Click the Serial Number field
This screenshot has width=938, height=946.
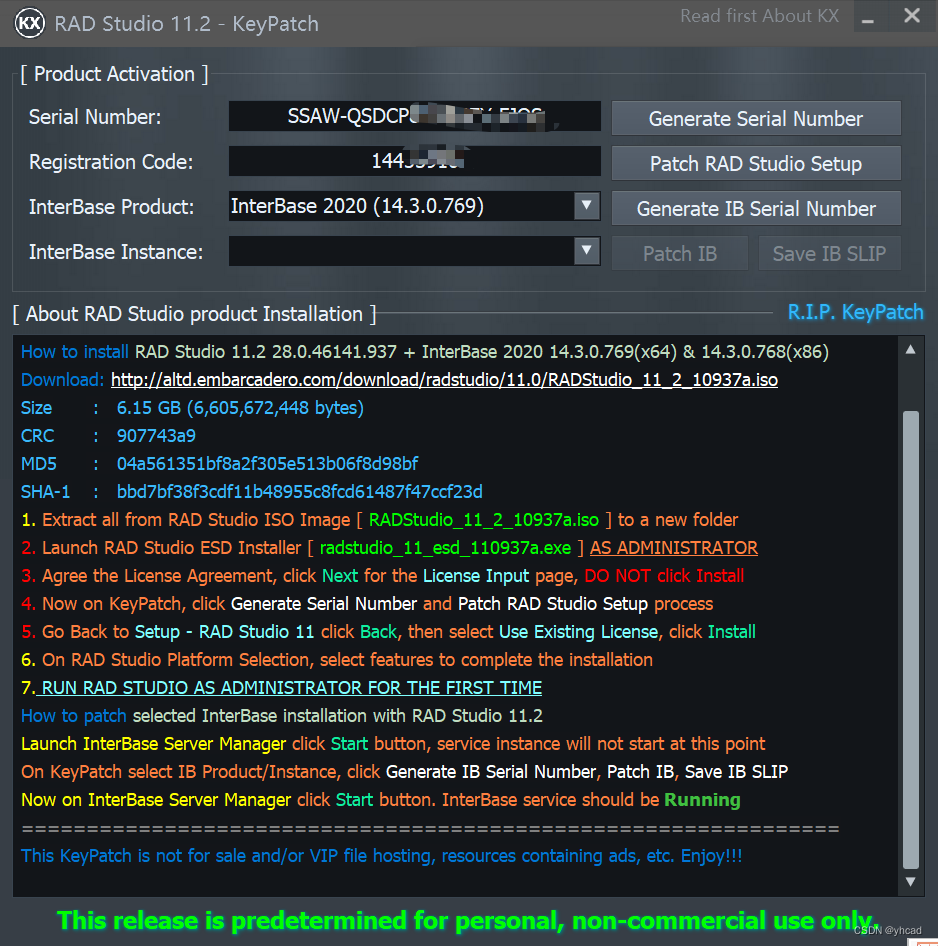coord(414,116)
